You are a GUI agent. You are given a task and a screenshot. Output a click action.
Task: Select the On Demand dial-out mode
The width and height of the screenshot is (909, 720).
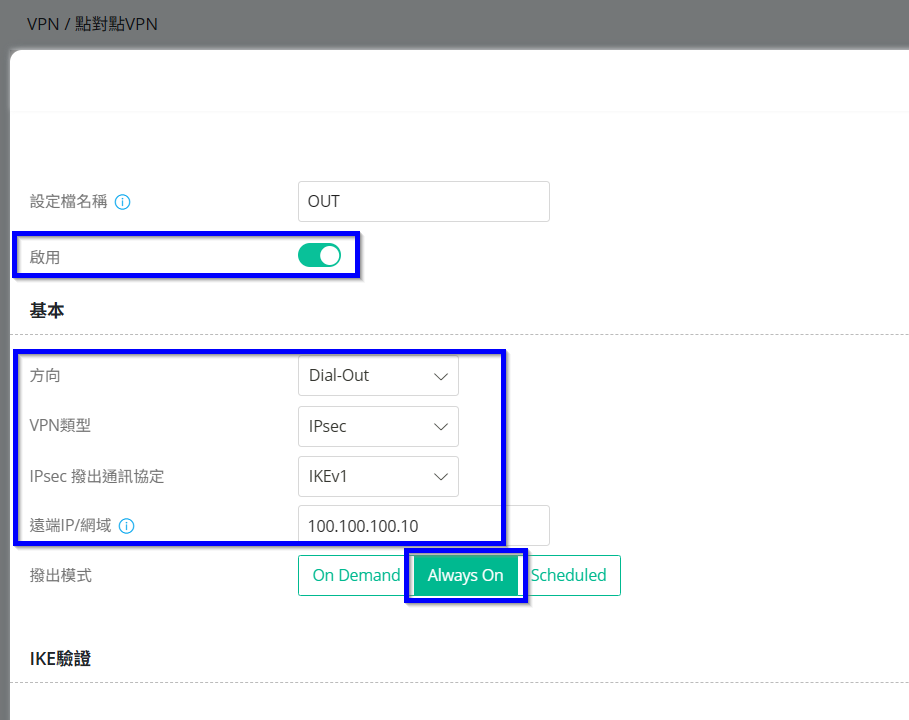point(356,576)
